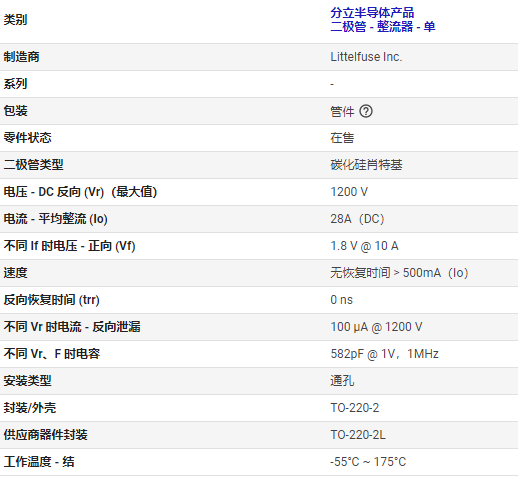
Task: Click the 通孔 mounting type value
Action: [342, 381]
